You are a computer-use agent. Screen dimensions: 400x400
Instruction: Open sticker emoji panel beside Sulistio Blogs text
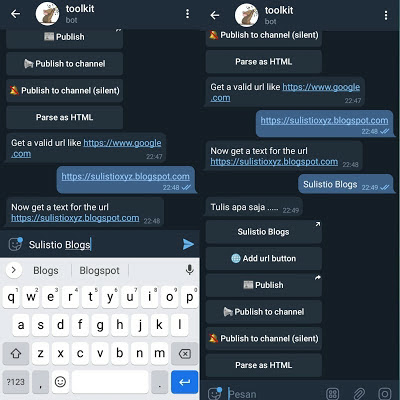(15, 244)
